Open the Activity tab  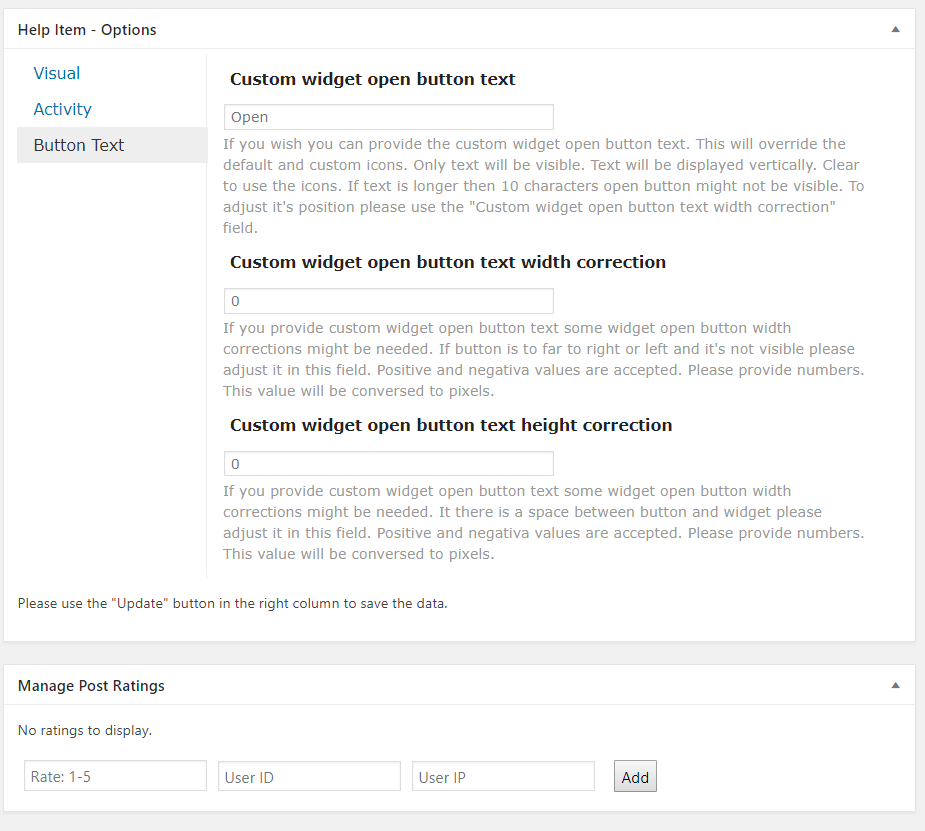62,109
